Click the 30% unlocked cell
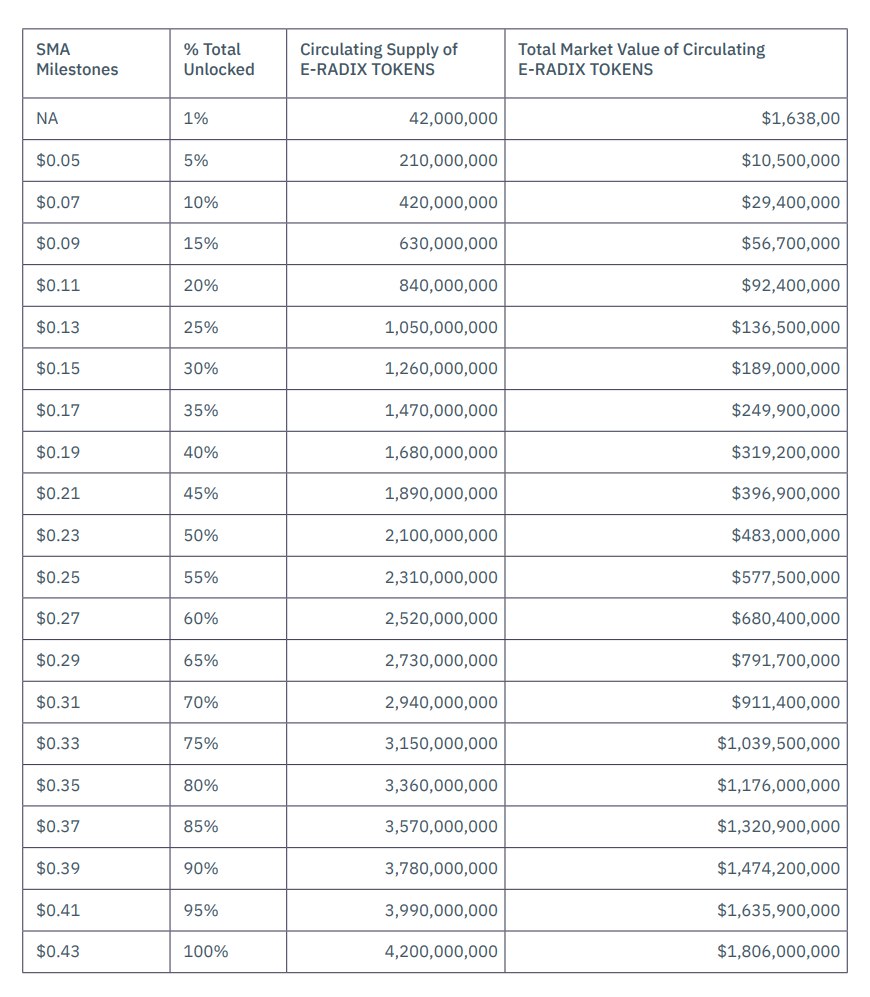This screenshot has width=870, height=997. click(228, 369)
